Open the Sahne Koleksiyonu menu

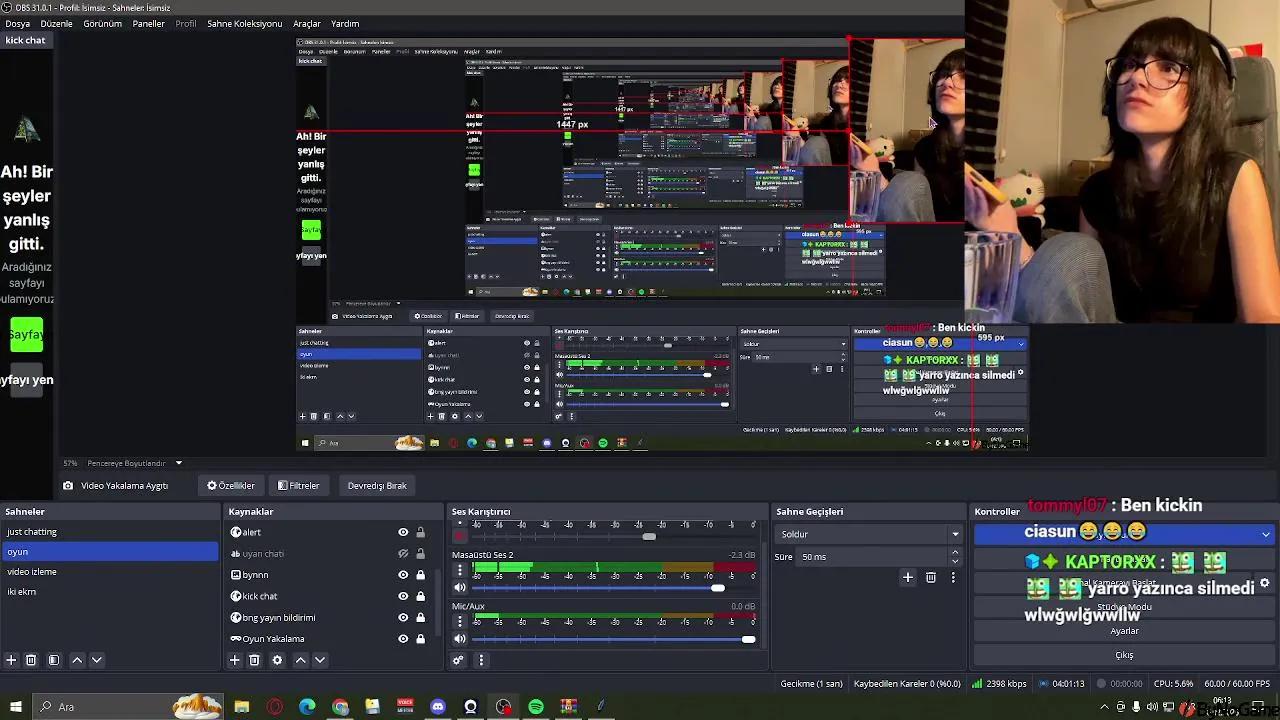(x=244, y=23)
